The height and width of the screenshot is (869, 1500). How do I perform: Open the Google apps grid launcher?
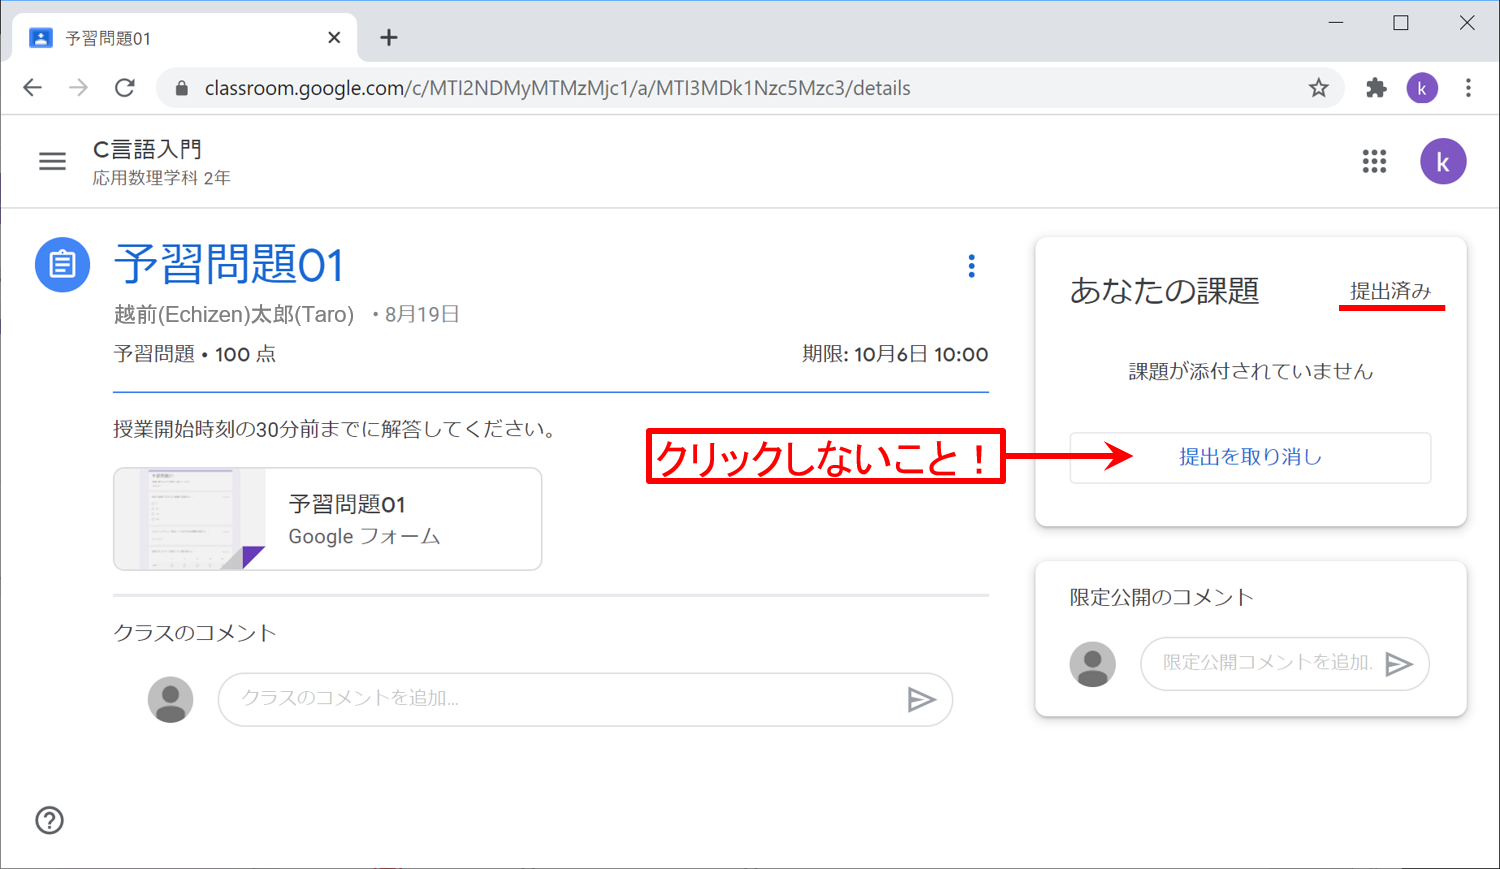1374,161
